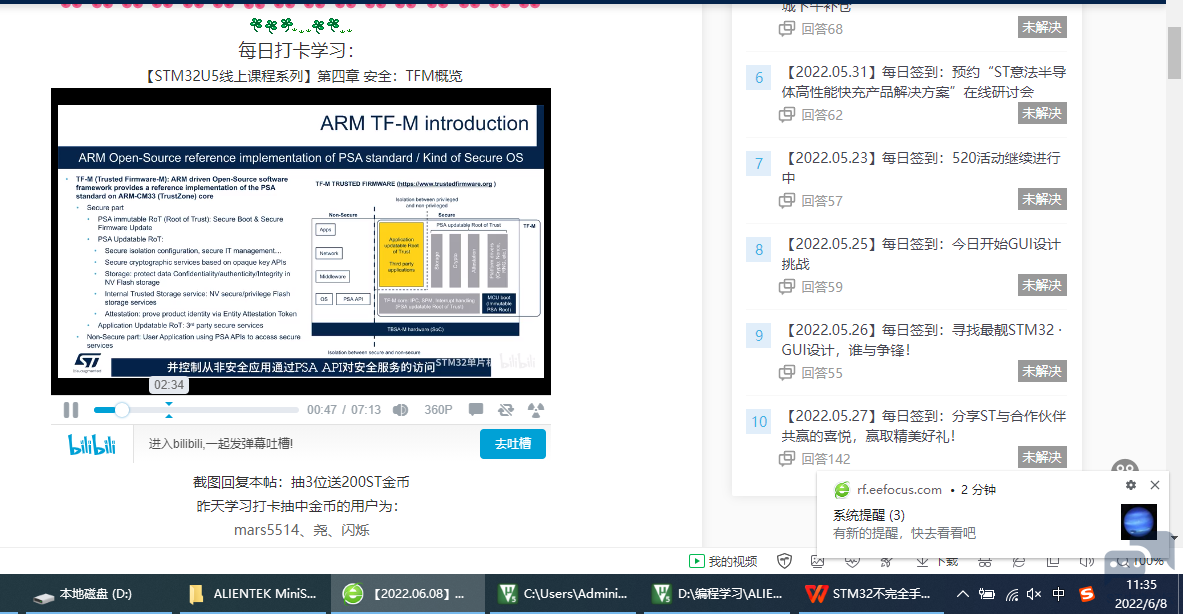The height and width of the screenshot is (614, 1183).
Task: Click 未解决 badge on thread 7
Action: coord(1042,199)
